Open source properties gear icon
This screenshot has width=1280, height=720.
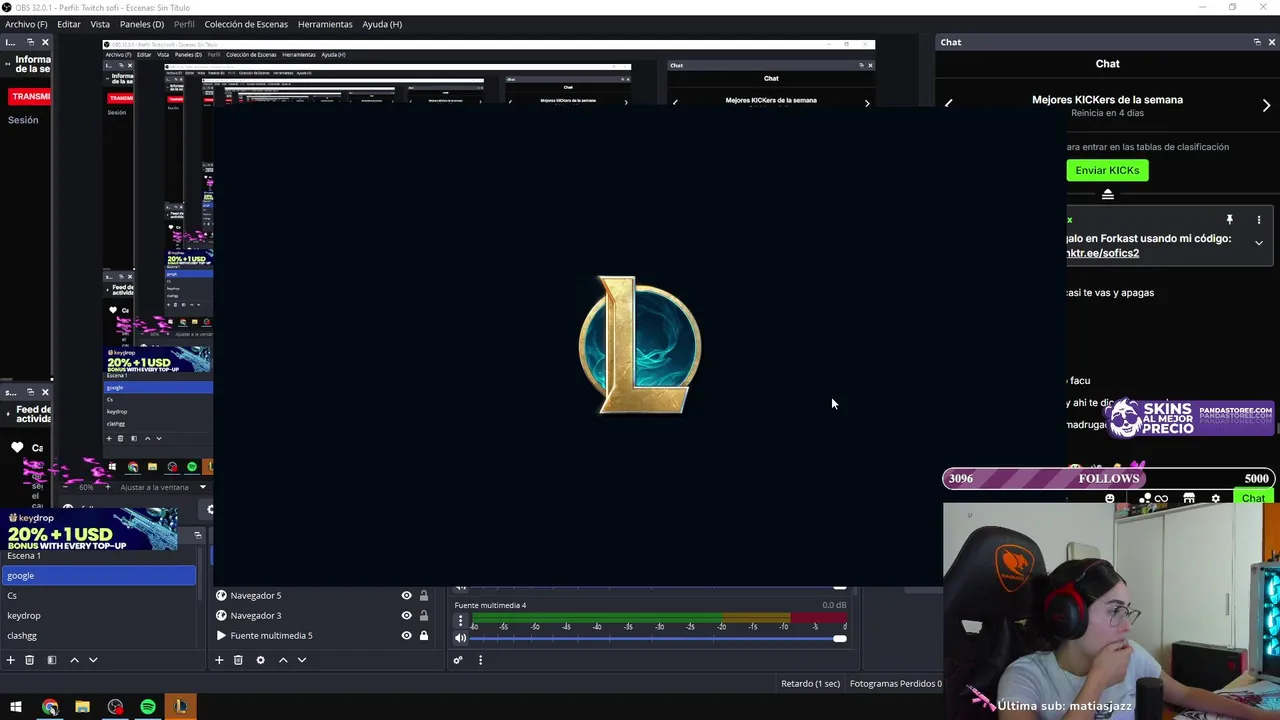pyautogui.click(x=260, y=660)
